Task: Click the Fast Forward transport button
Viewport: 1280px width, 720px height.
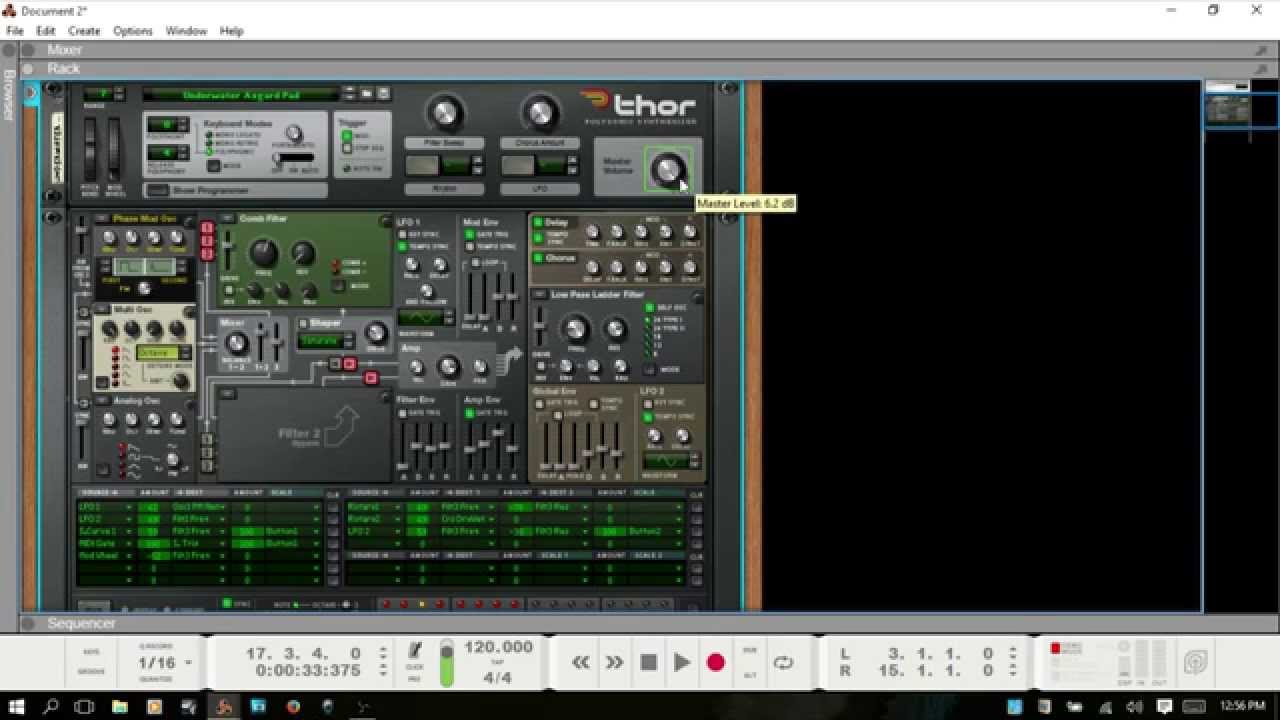Action: coord(614,662)
